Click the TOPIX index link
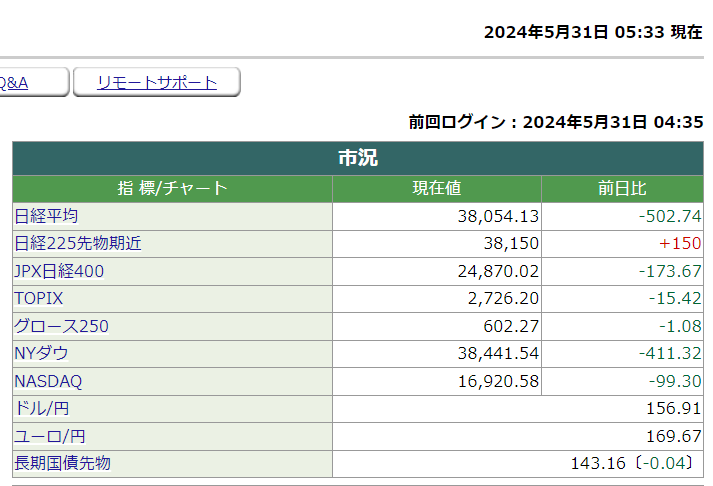 [39, 299]
